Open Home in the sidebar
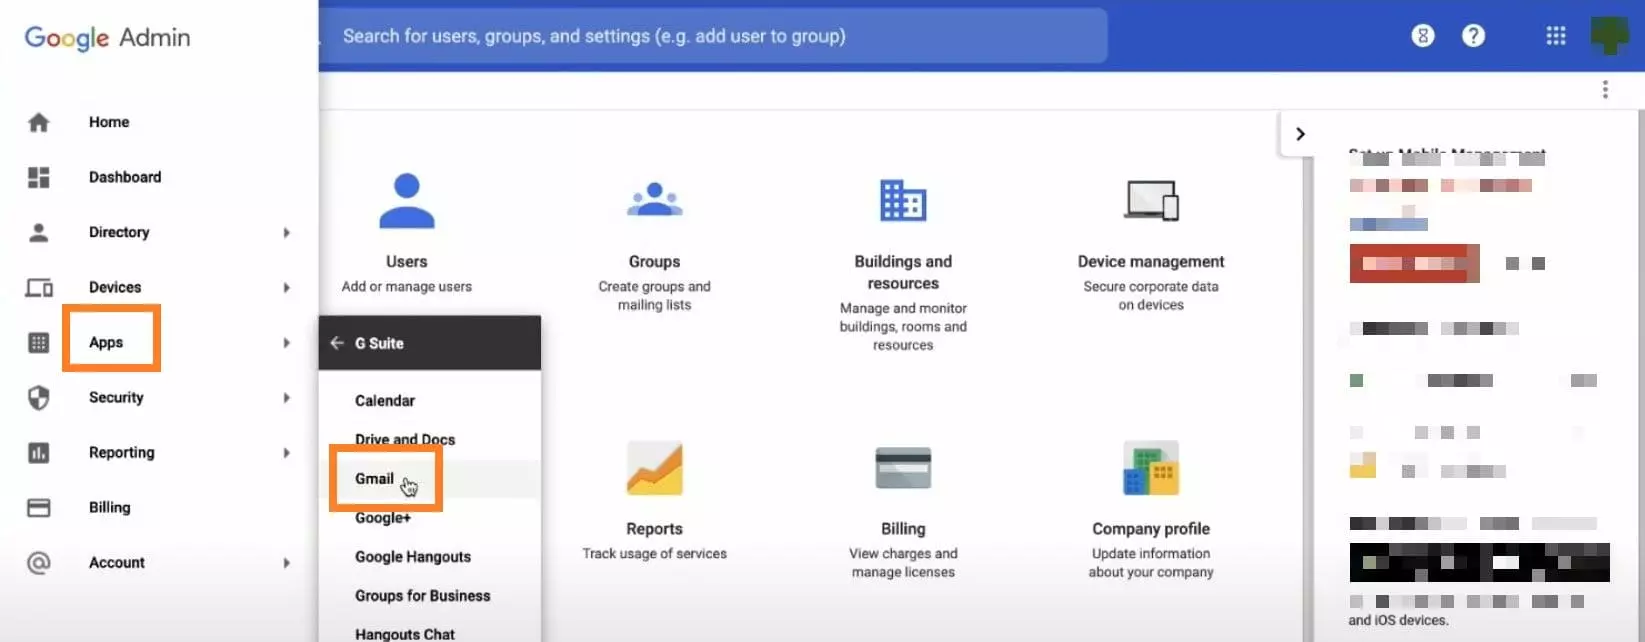The image size is (1645, 642). click(x=109, y=122)
